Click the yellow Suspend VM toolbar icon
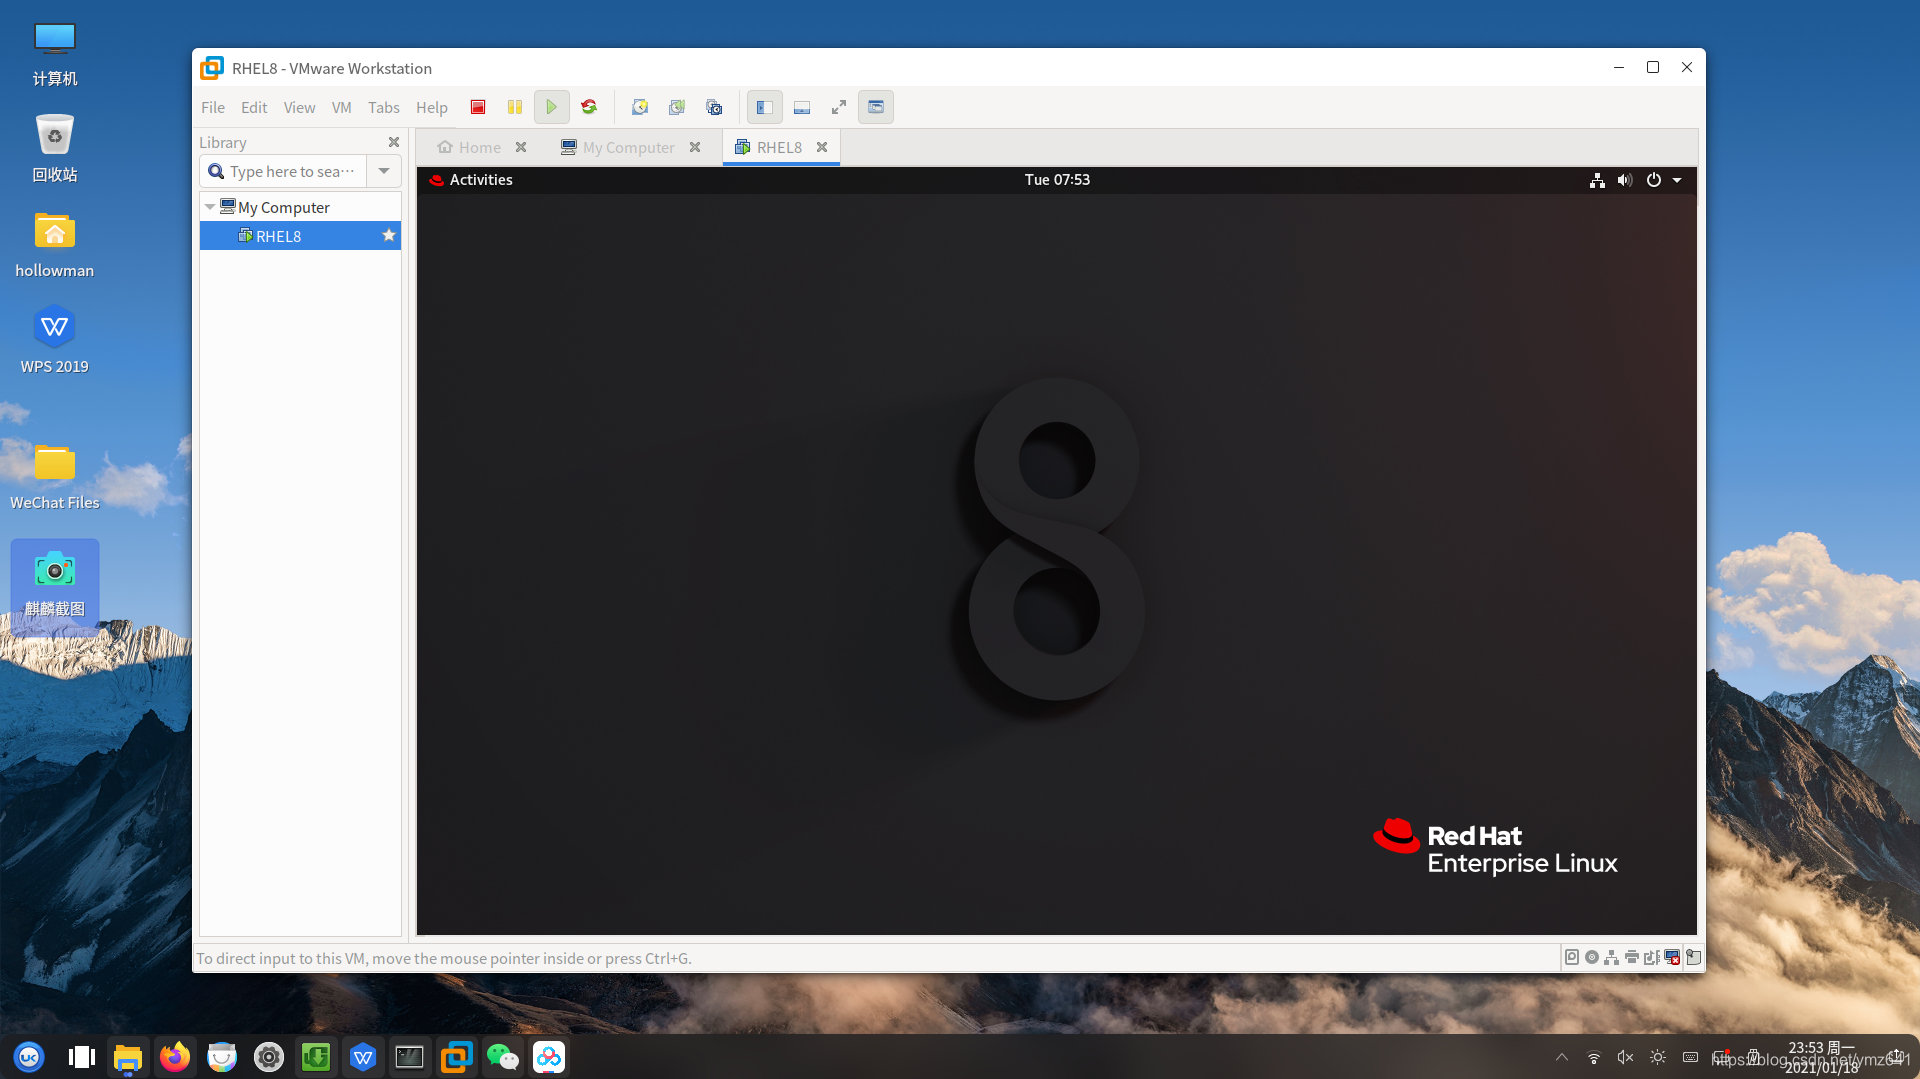 coord(515,107)
